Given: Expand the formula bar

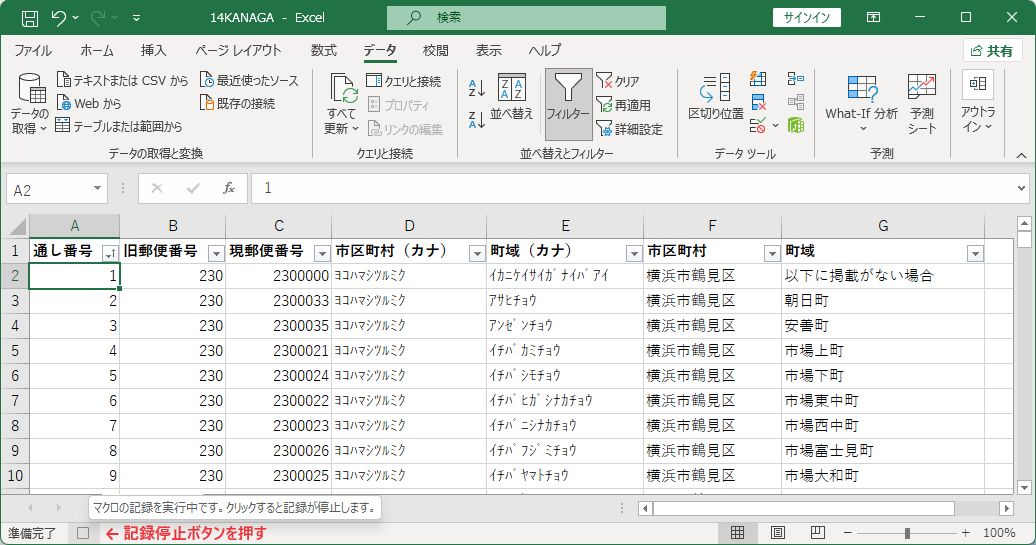Looking at the screenshot, I should tap(1021, 189).
